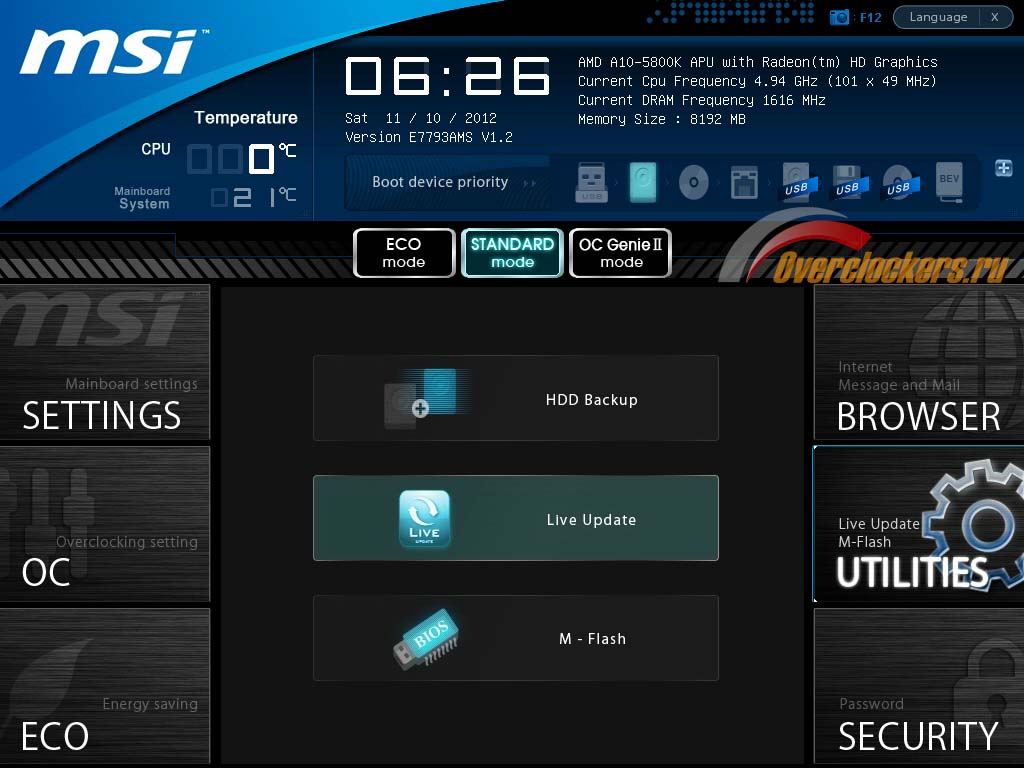Viewport: 1024px width, 768px height.
Task: Select the USB key boot device icon
Action: pos(592,182)
